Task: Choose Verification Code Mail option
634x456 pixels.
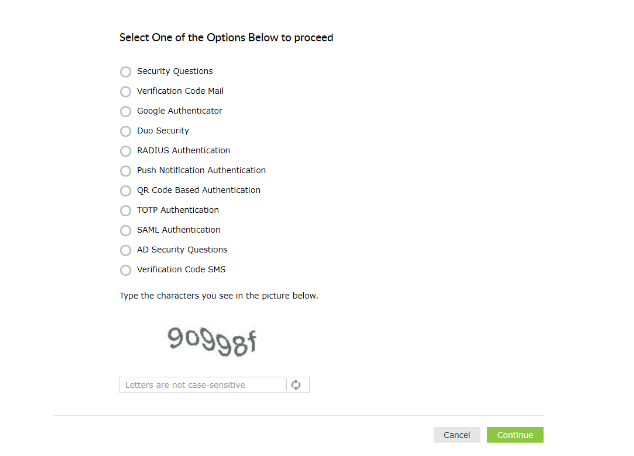Action: pyautogui.click(x=125, y=92)
